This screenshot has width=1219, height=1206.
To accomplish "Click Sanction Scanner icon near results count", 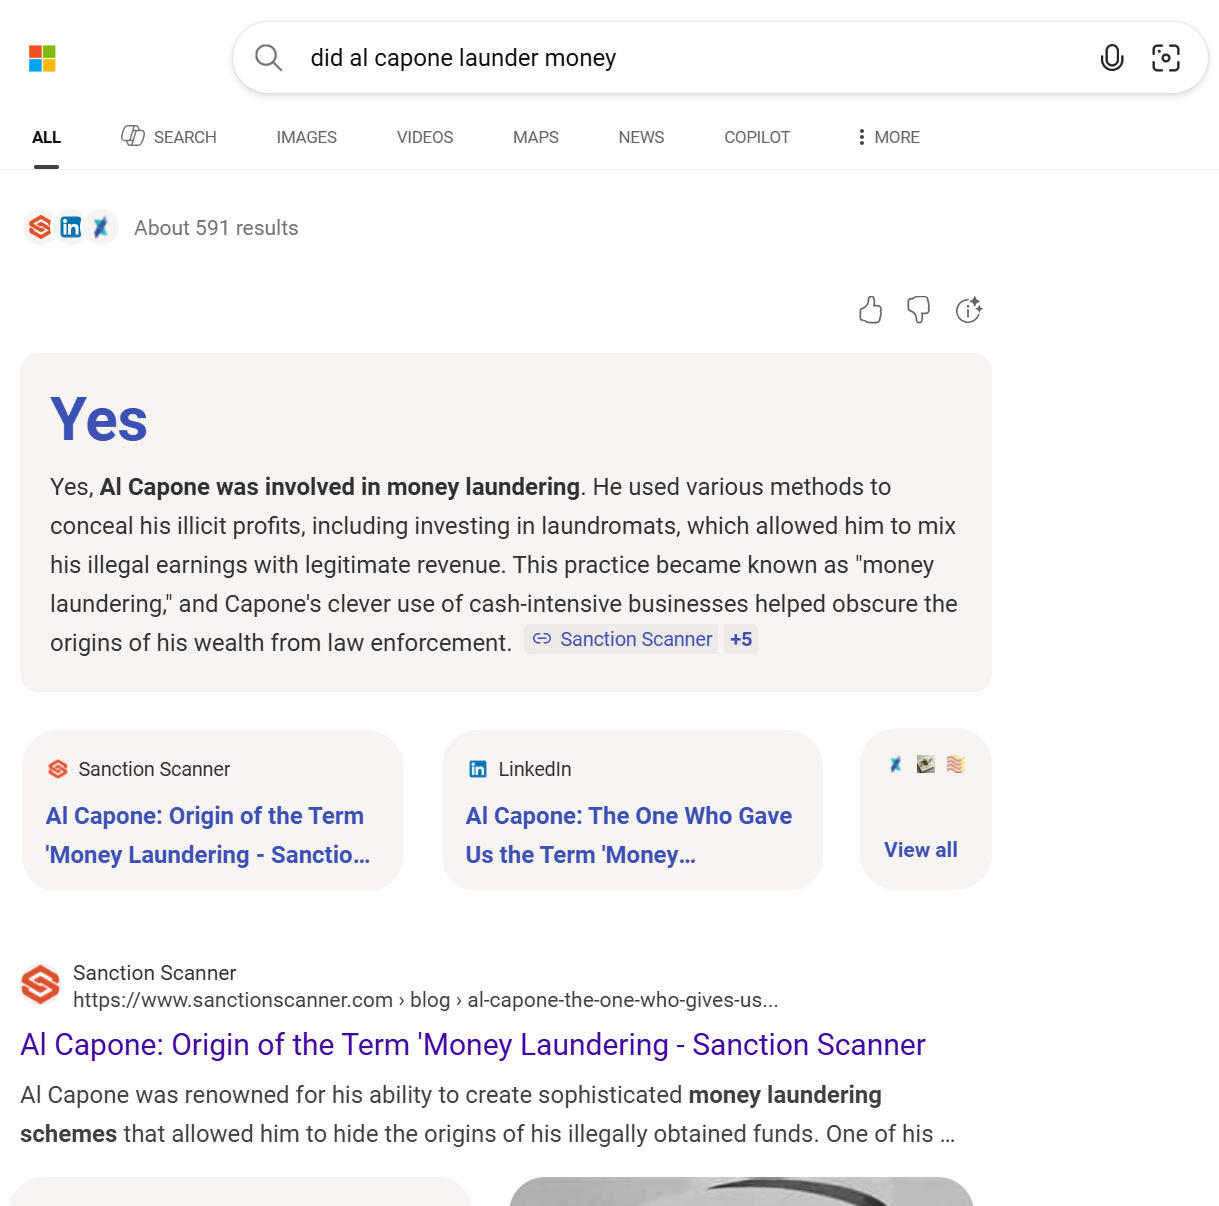I will click(x=40, y=228).
